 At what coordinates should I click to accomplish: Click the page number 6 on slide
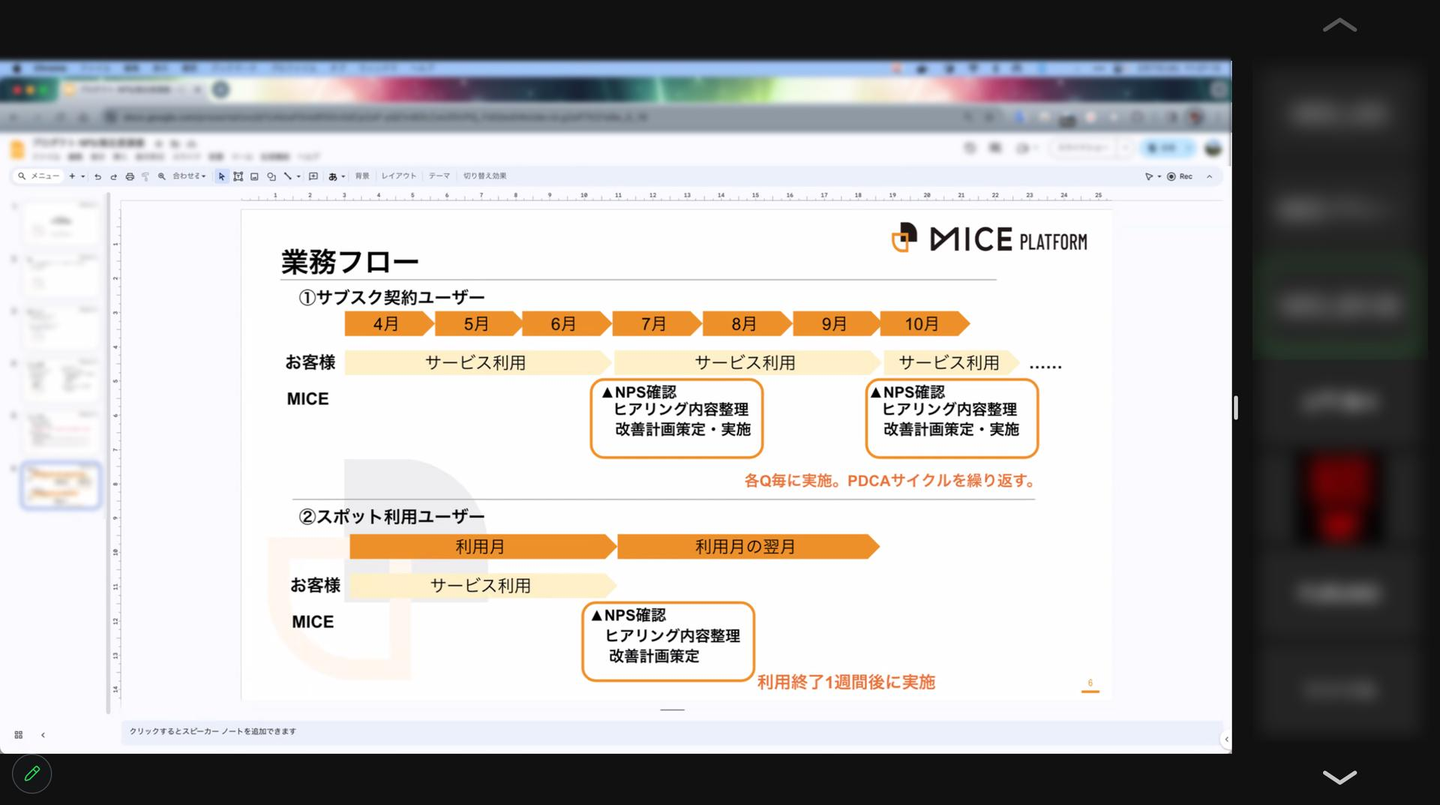coord(1090,684)
